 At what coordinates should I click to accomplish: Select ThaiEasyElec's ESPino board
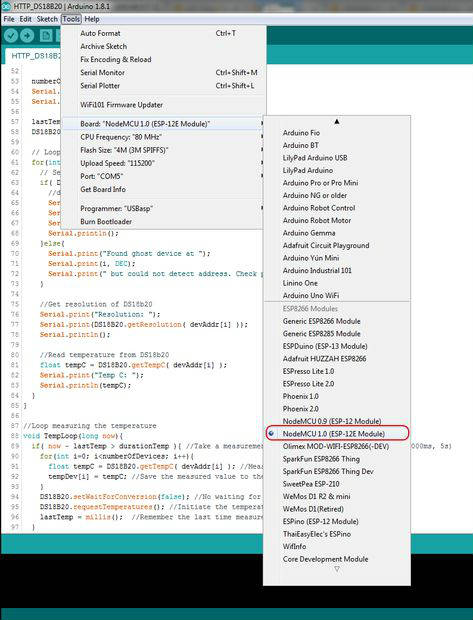[x=337, y=534]
